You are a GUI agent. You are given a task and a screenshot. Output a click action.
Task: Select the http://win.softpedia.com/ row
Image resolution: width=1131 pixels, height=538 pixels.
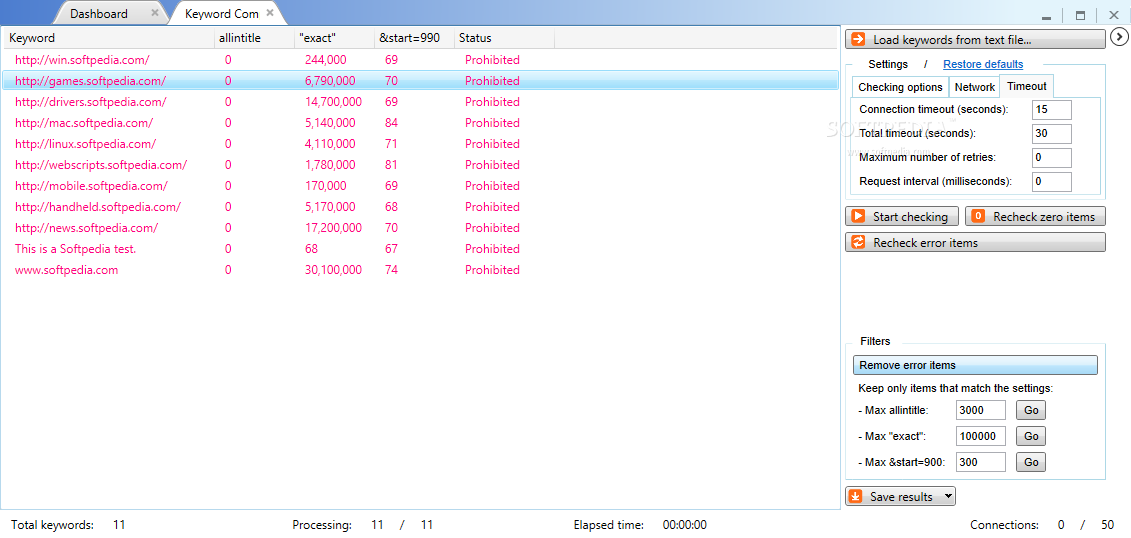(421, 60)
